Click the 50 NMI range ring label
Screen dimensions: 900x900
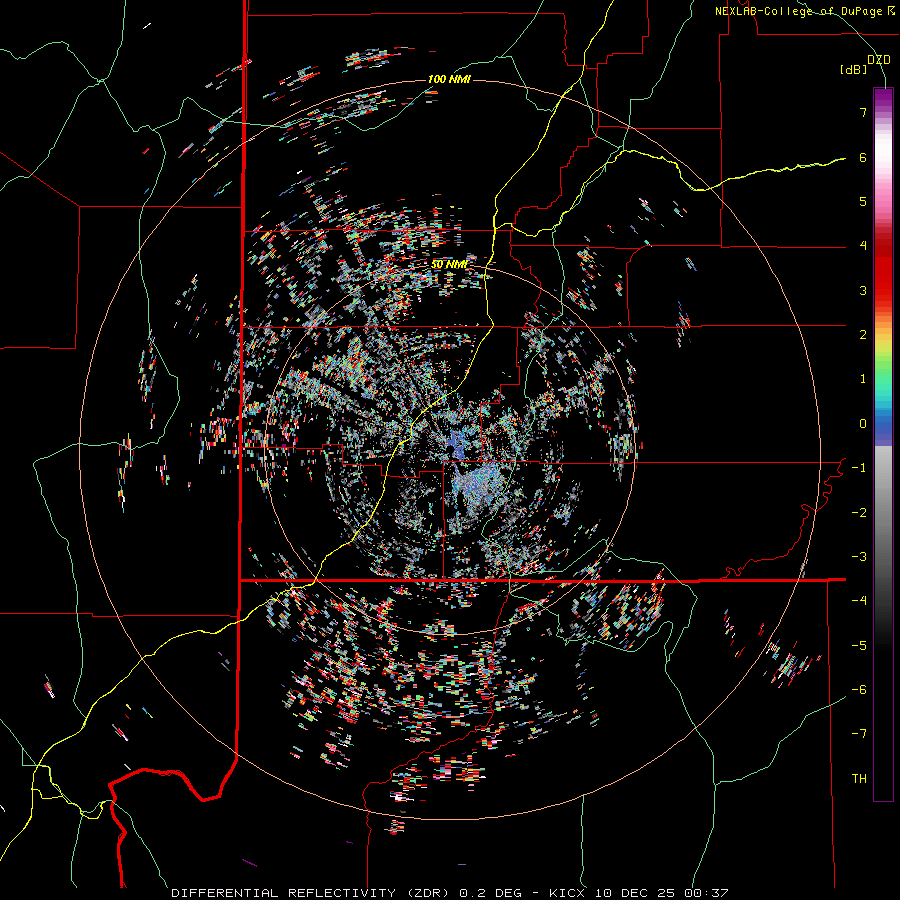pos(449,265)
